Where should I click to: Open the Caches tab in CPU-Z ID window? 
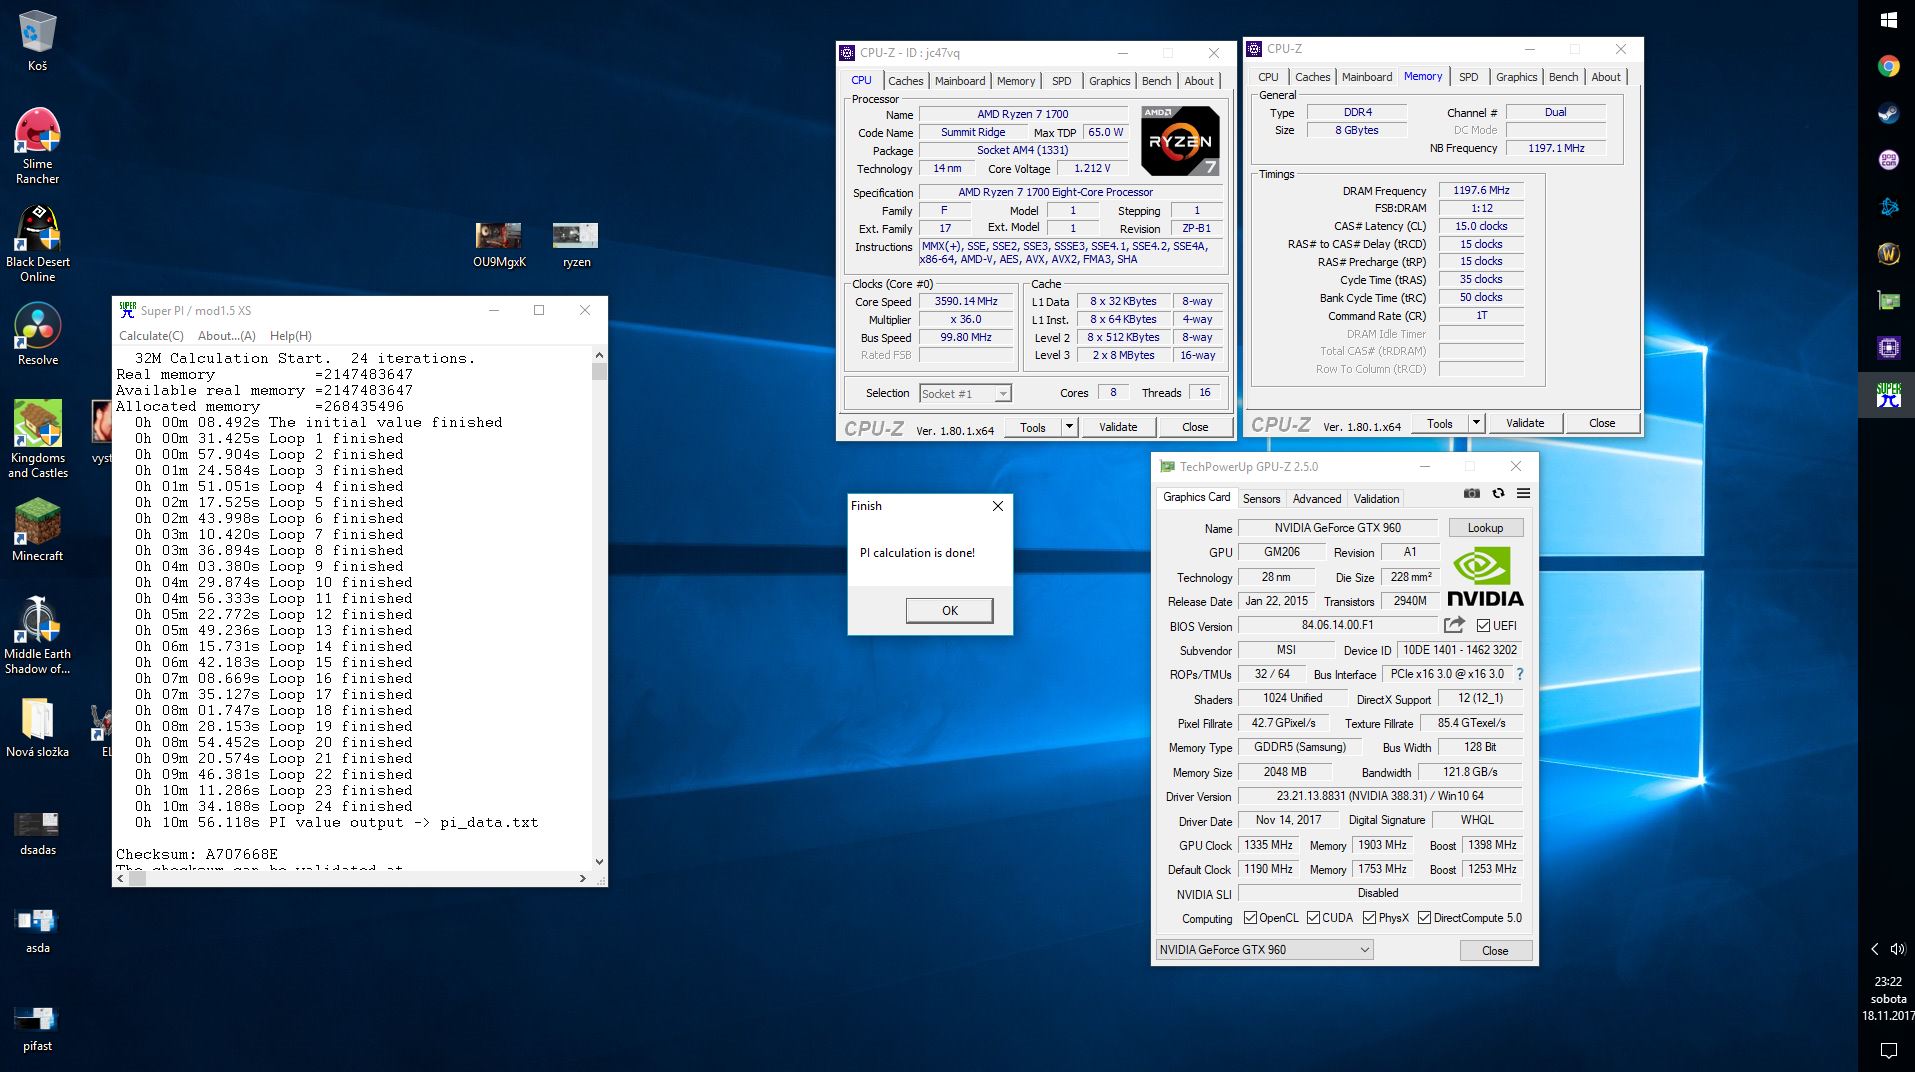pyautogui.click(x=906, y=81)
